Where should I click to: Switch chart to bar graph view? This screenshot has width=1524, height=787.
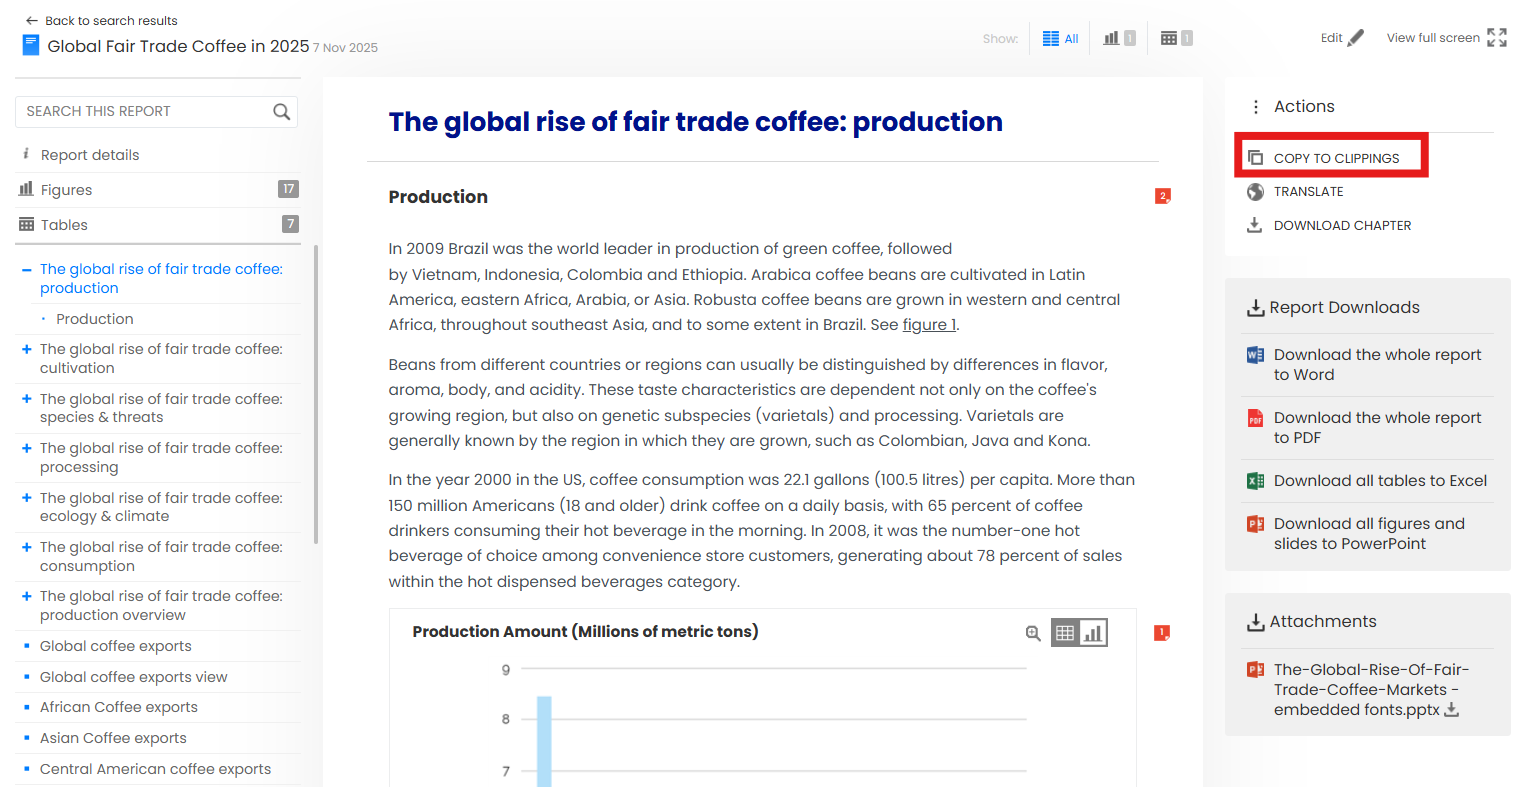[1093, 633]
